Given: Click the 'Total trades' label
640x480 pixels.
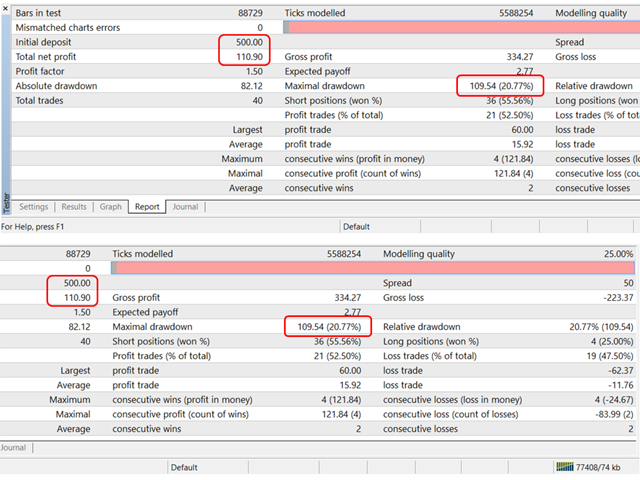Looking at the screenshot, I should tap(39, 100).
